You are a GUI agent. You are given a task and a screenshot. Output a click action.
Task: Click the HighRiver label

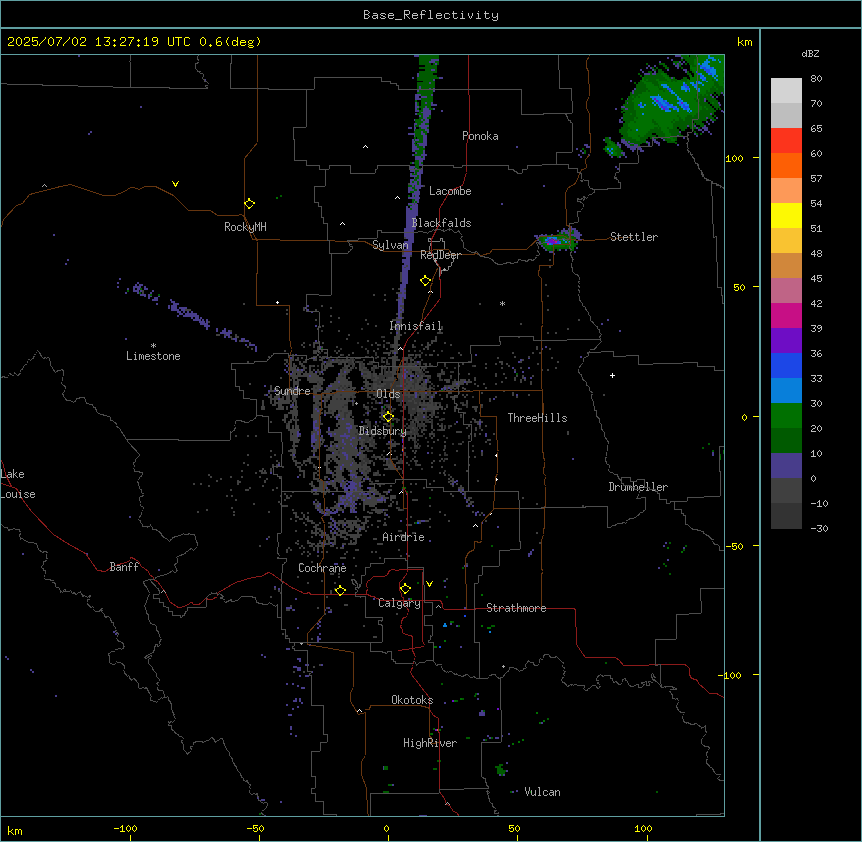(430, 743)
